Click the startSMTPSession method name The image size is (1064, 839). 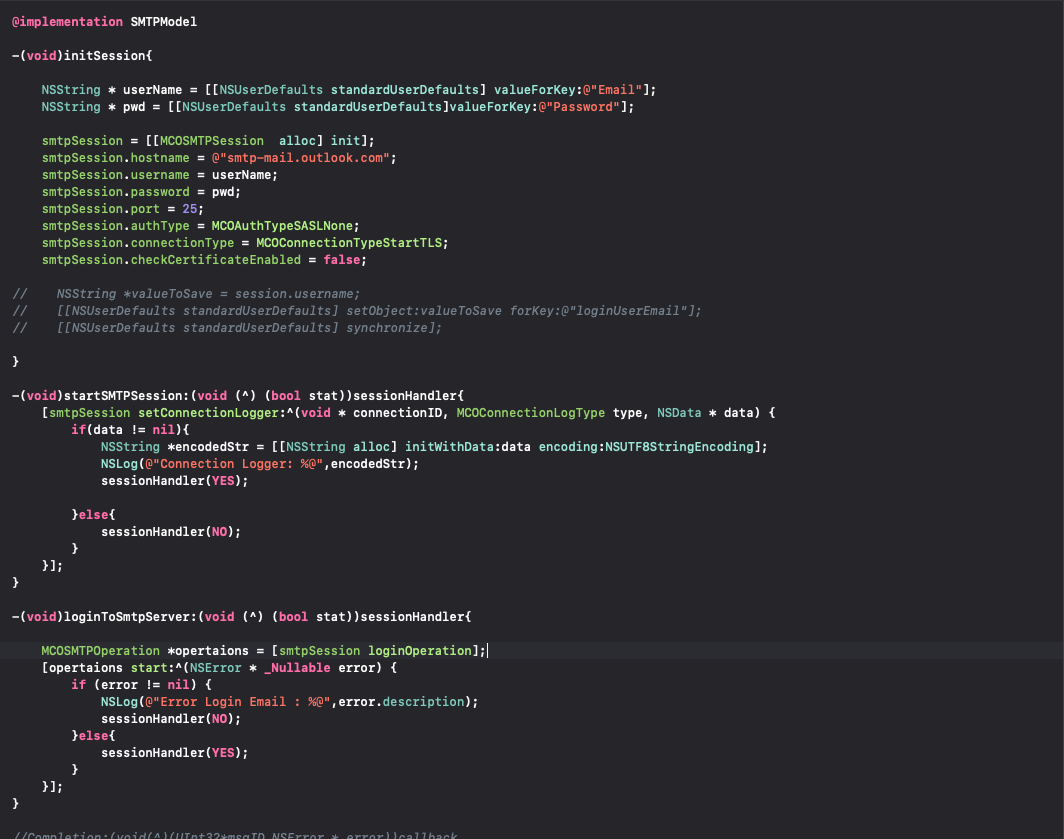125,395
